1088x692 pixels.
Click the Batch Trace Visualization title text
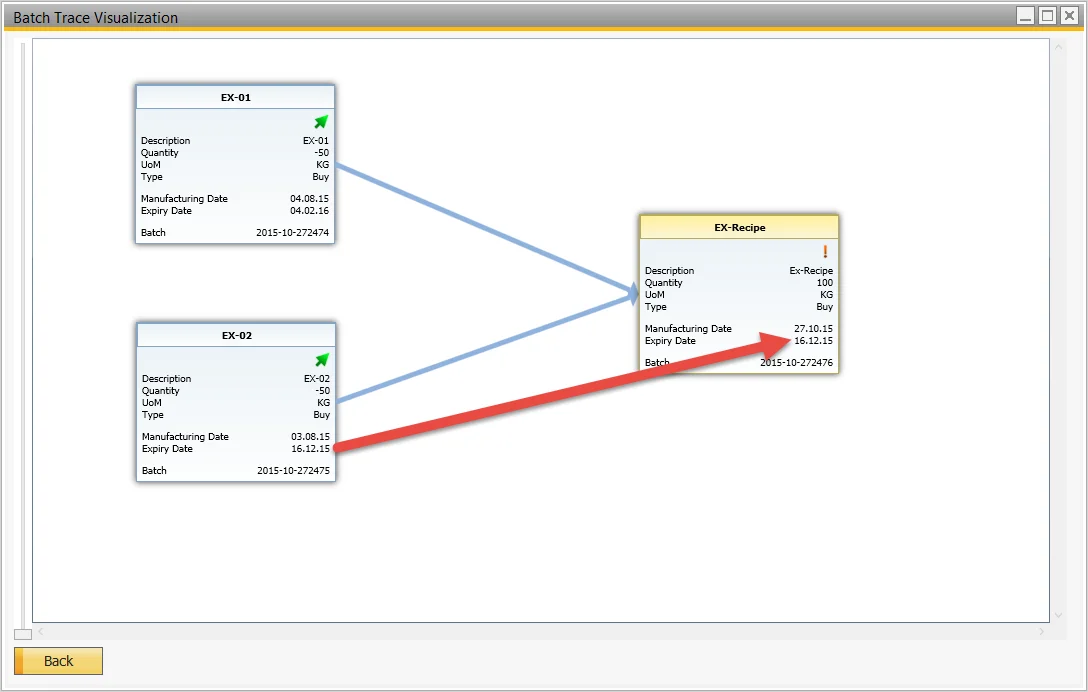tap(96, 18)
